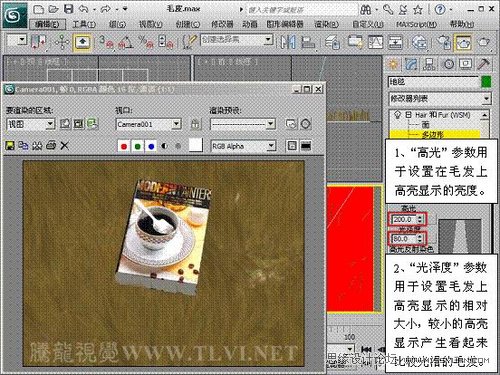
Task: Toggle the Percent Snap icon
Action: point(146,42)
